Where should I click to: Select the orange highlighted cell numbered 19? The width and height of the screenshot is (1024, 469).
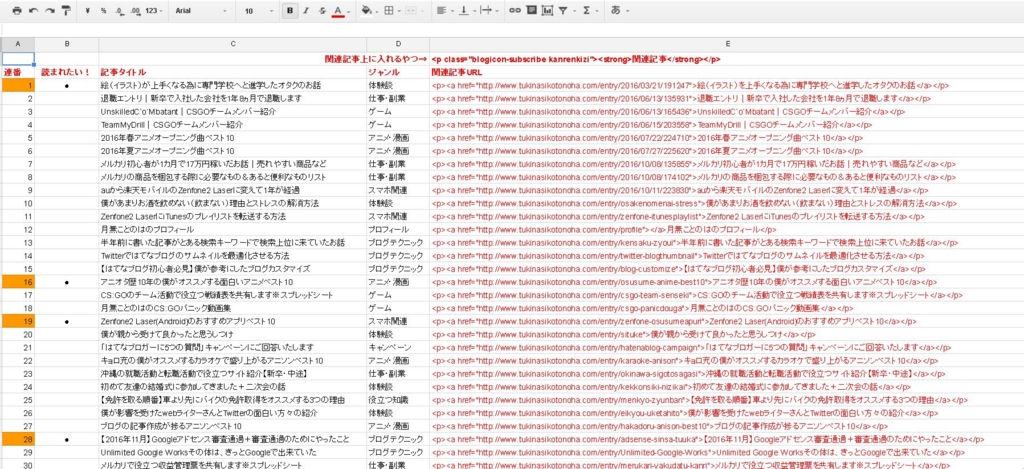click(18, 321)
